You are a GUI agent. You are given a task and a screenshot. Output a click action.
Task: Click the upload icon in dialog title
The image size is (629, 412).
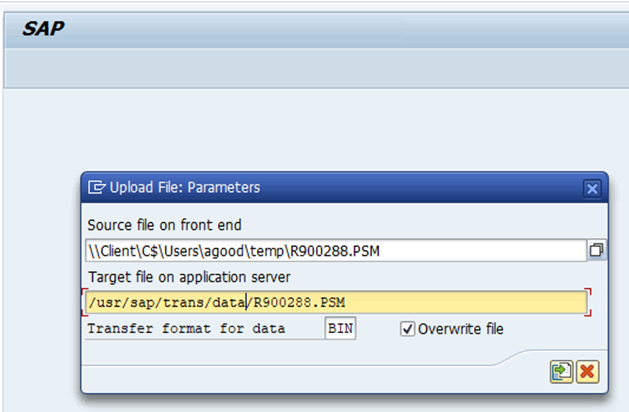click(97, 187)
